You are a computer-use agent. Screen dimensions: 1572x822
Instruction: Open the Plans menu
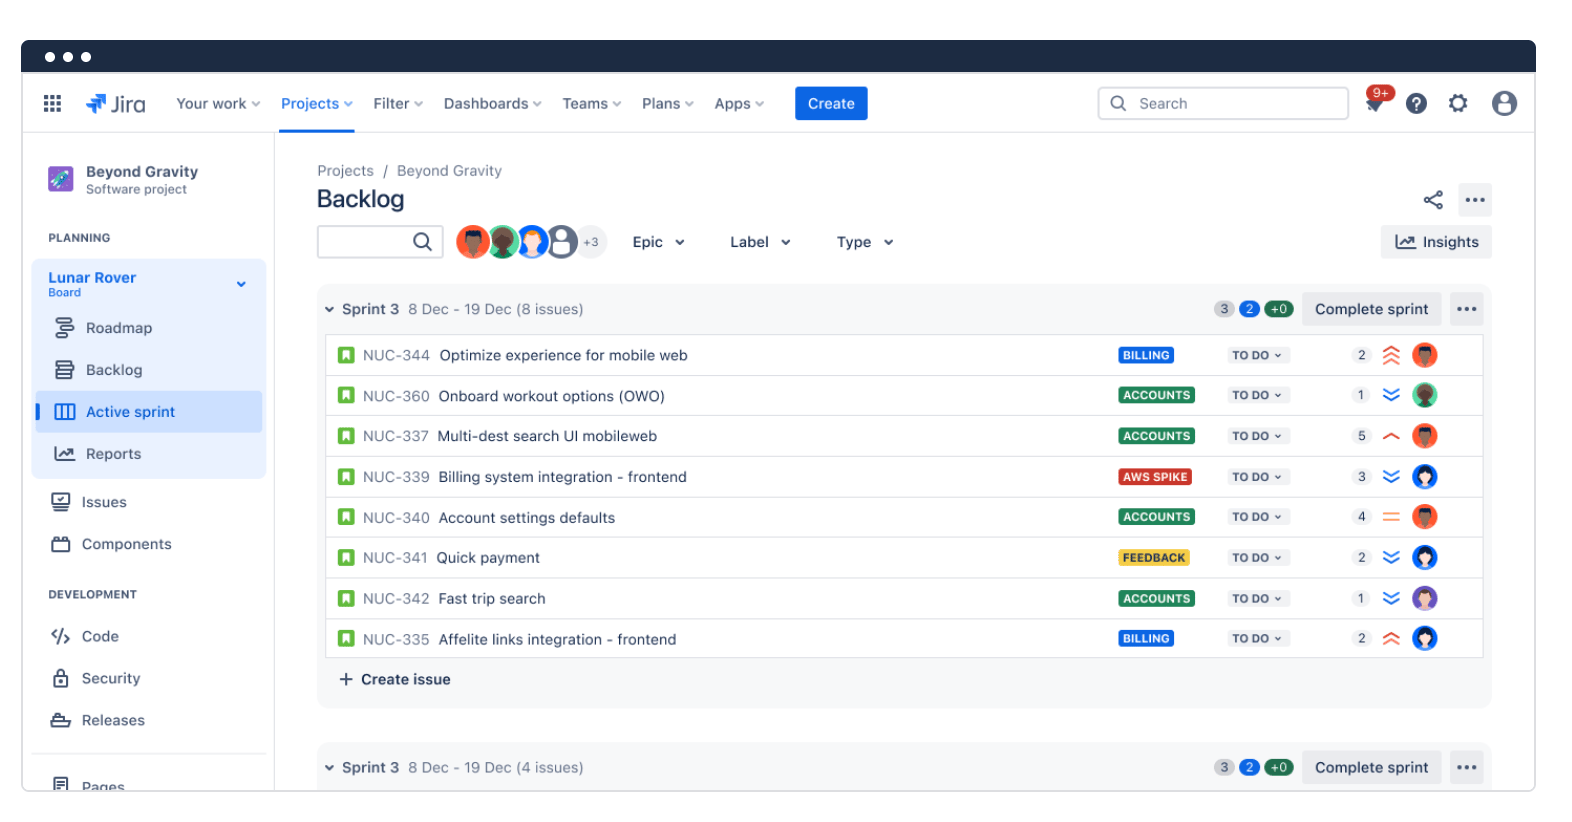pyautogui.click(x=667, y=103)
